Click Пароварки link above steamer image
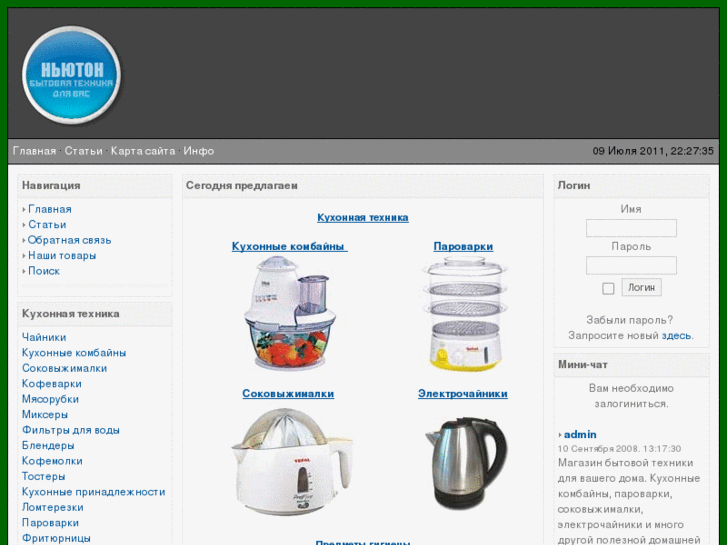The width and height of the screenshot is (727, 545). pyautogui.click(x=463, y=246)
